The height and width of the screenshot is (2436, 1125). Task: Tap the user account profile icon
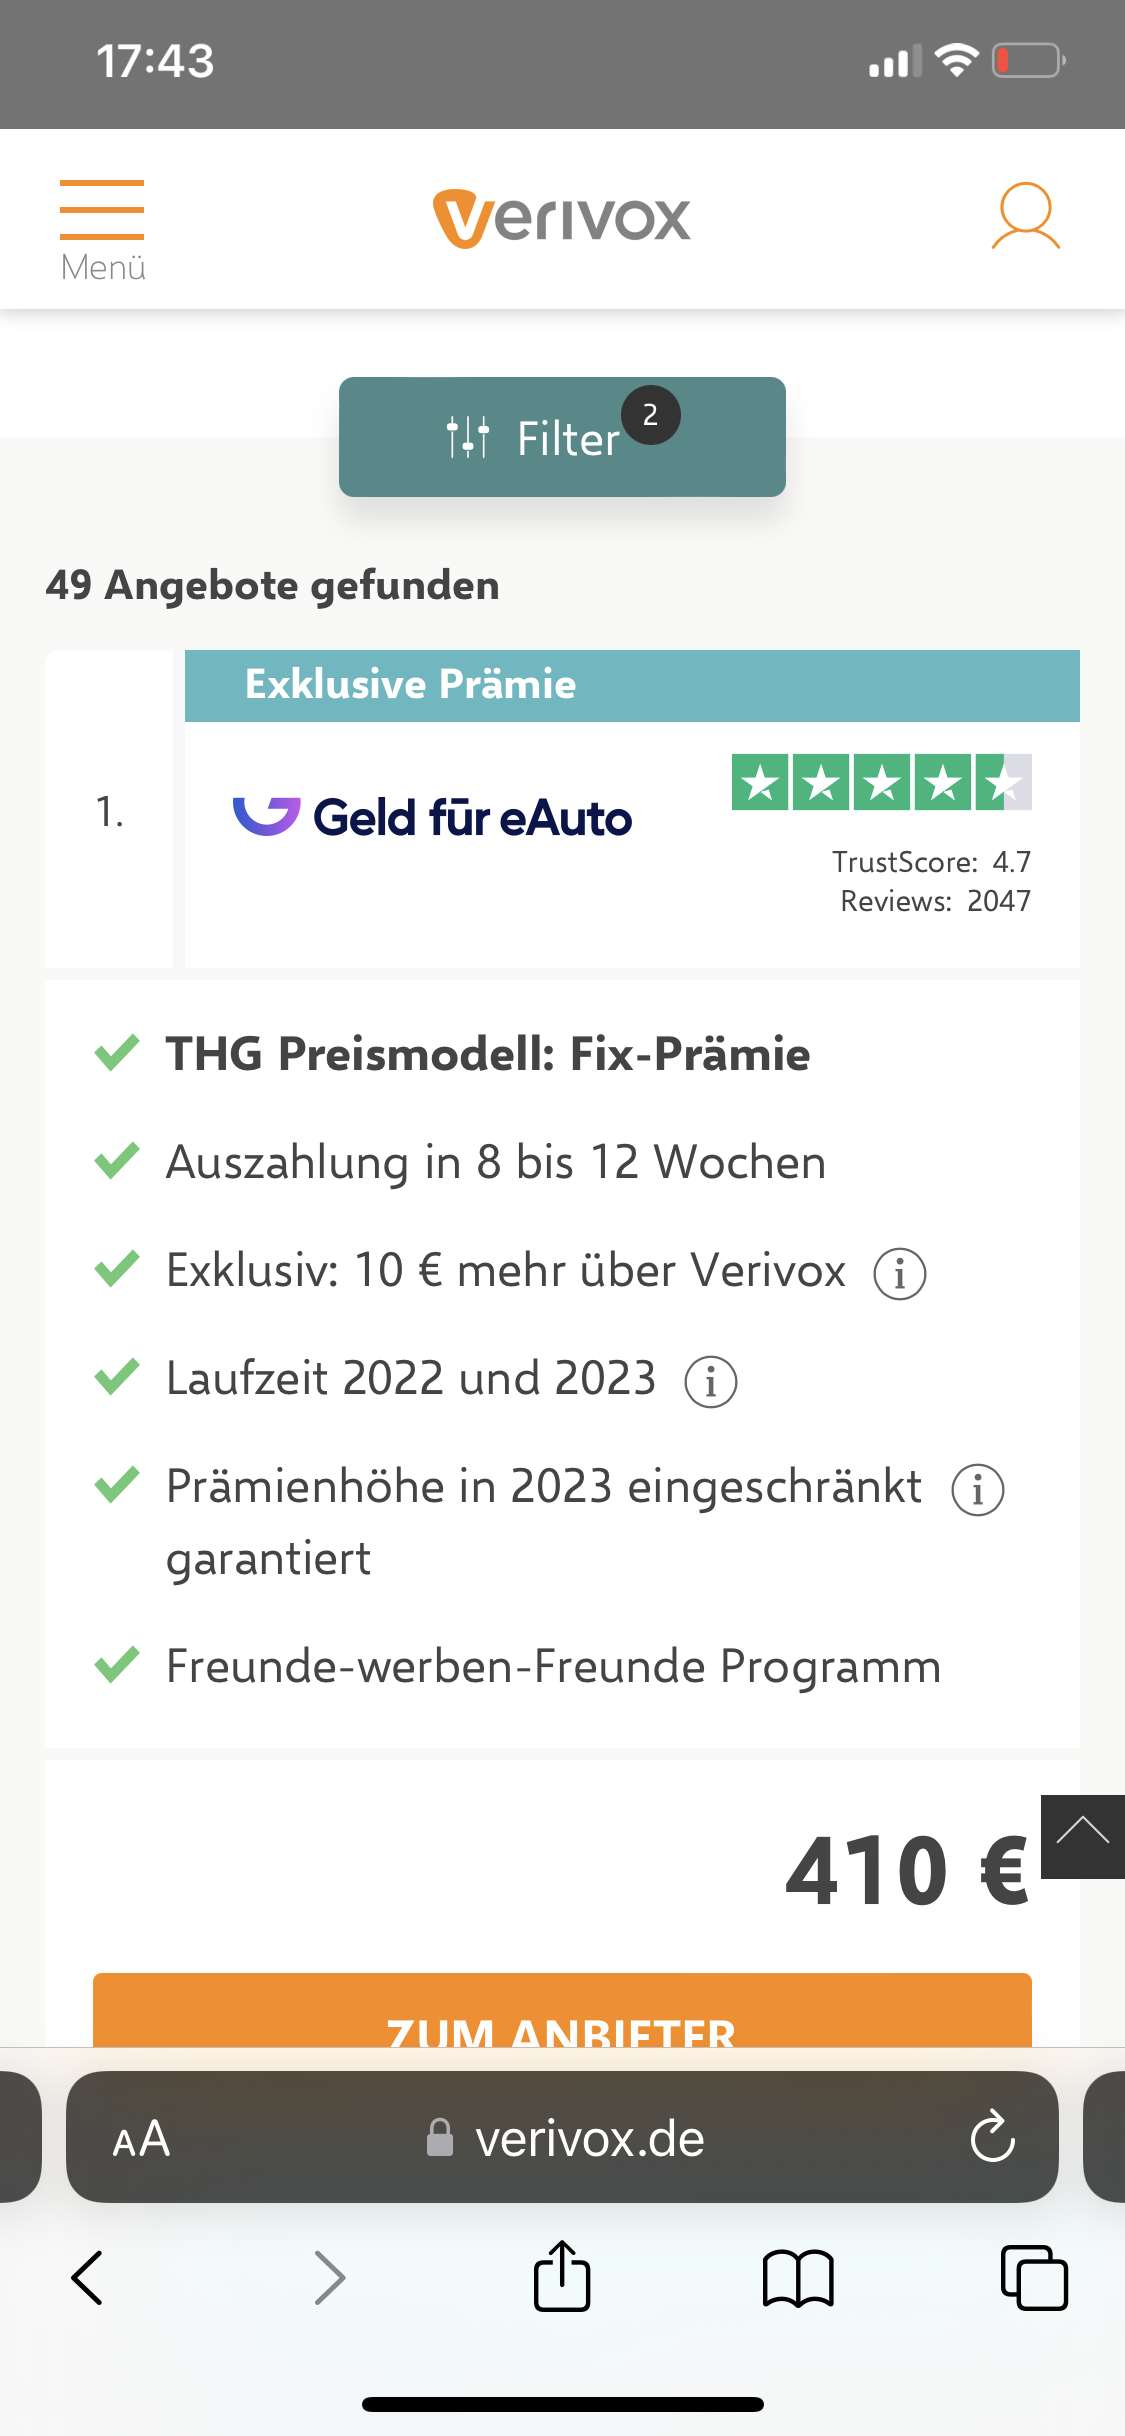(1025, 216)
